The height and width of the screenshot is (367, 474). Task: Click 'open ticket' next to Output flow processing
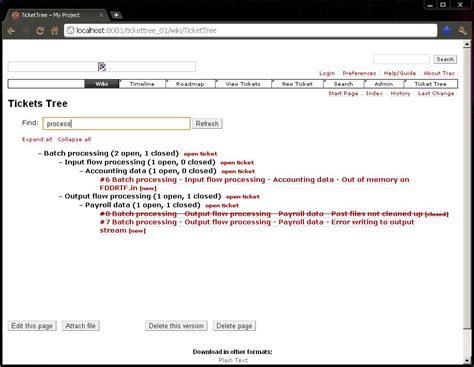pos(243,197)
